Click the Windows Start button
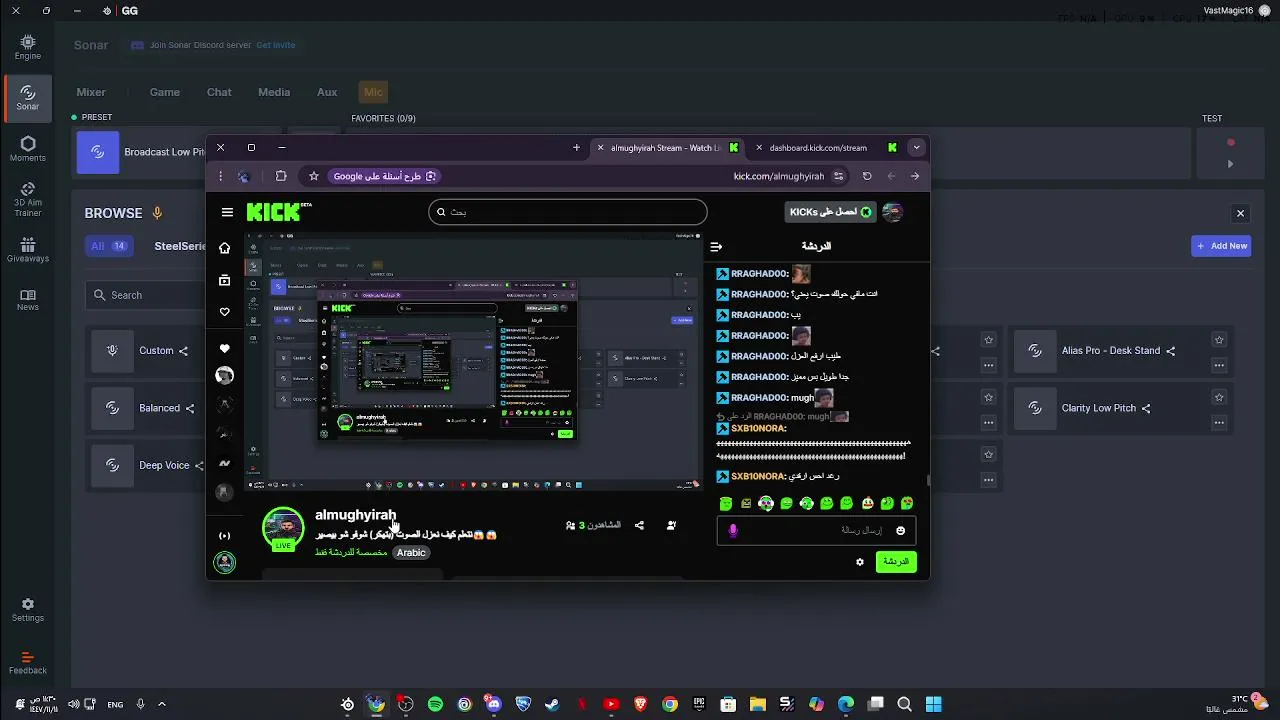The width and height of the screenshot is (1280, 720). [x=933, y=704]
